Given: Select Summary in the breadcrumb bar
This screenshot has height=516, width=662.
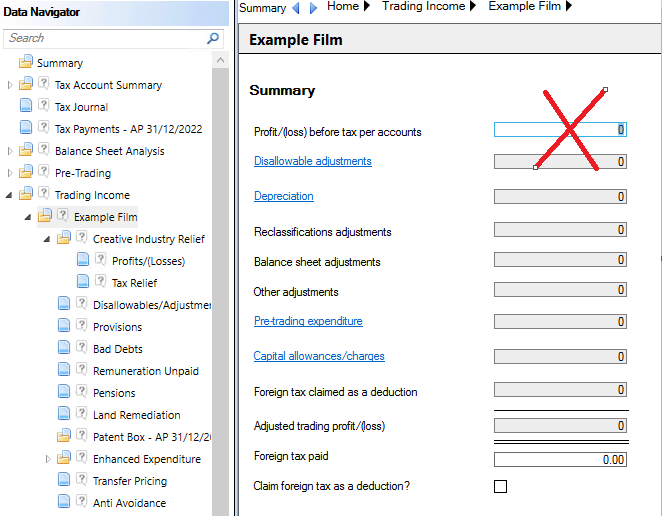Looking at the screenshot, I should tap(263, 8).
